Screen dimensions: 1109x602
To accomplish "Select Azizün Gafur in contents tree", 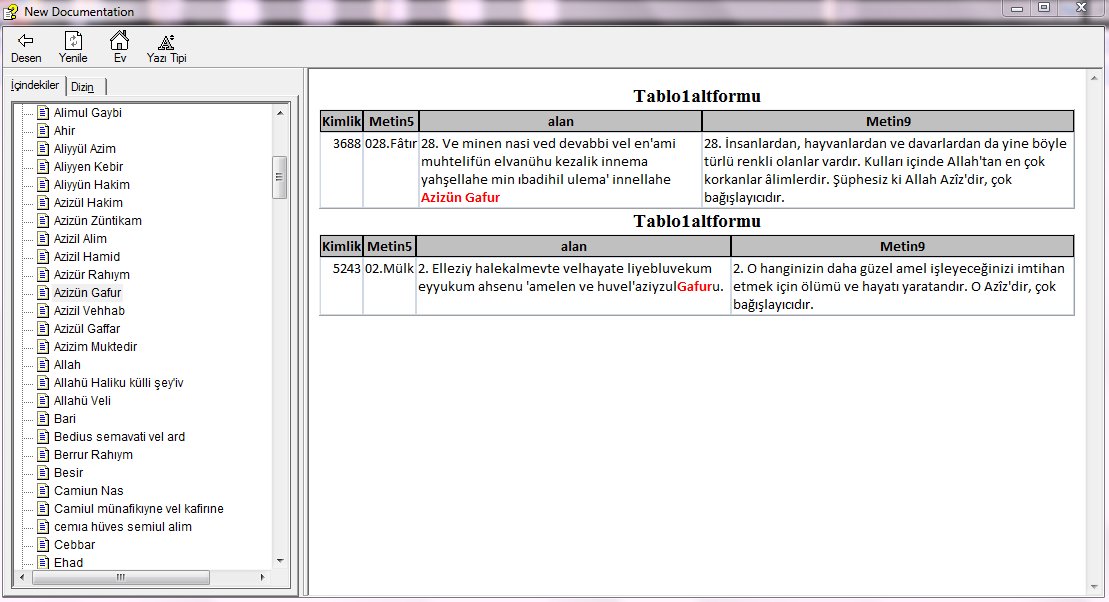I will pyautogui.click(x=87, y=293).
